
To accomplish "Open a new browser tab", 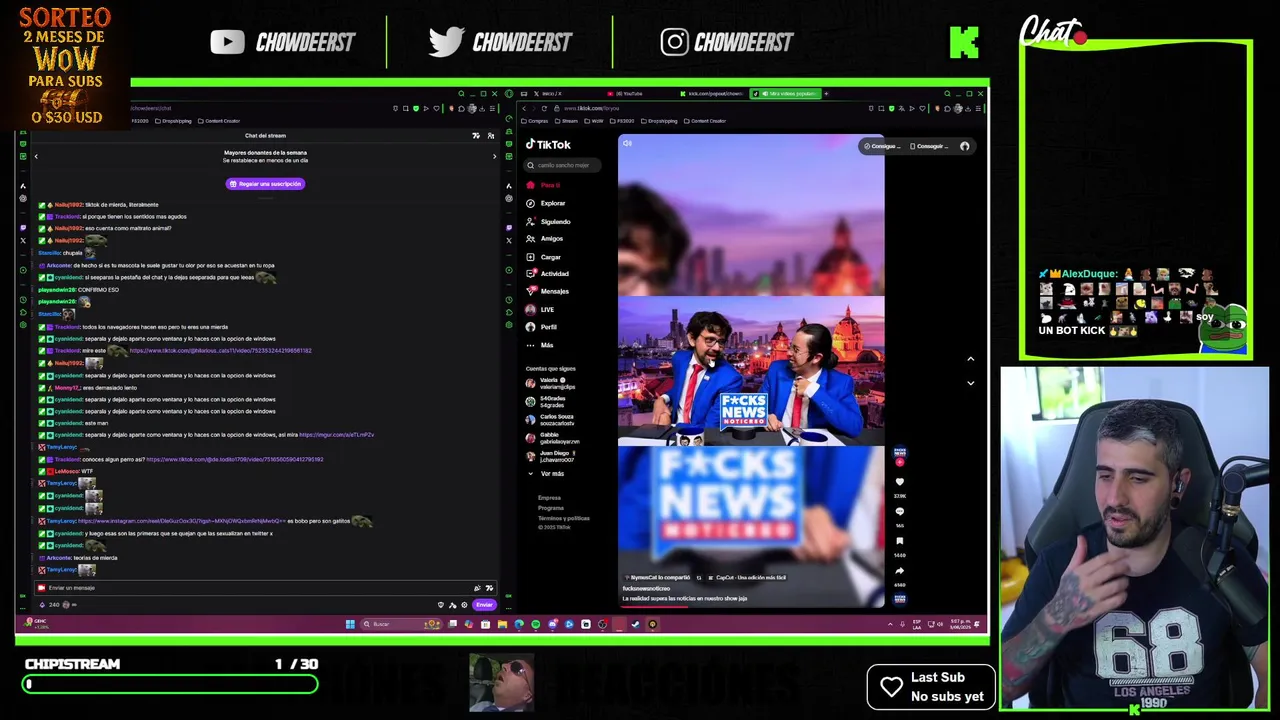I will 826,93.
